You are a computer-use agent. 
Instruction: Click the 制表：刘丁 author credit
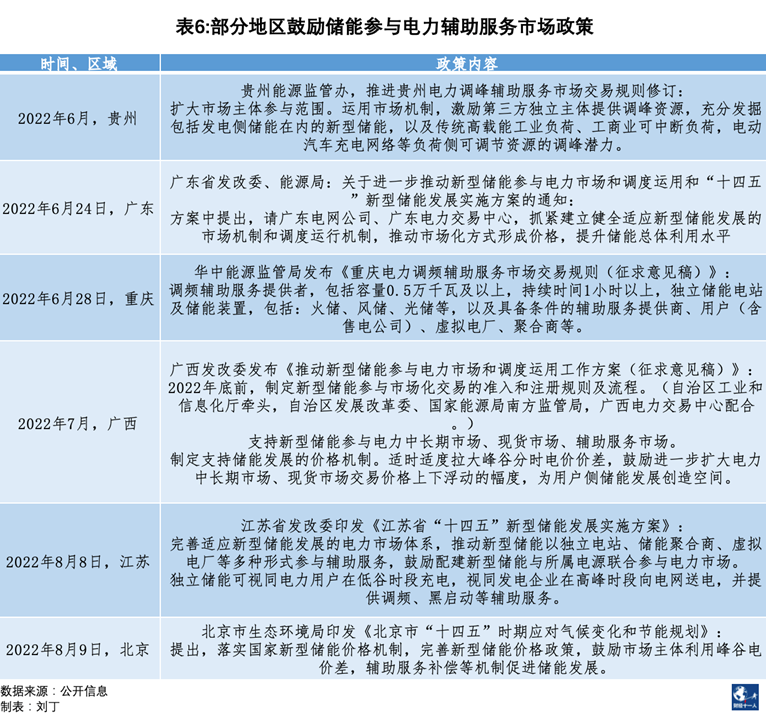(31, 705)
